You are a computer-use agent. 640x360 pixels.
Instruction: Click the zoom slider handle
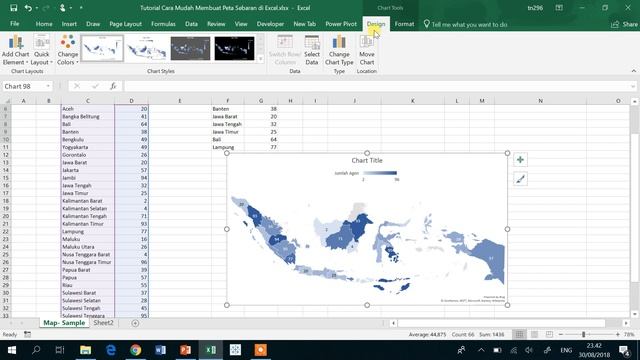pos(583,334)
